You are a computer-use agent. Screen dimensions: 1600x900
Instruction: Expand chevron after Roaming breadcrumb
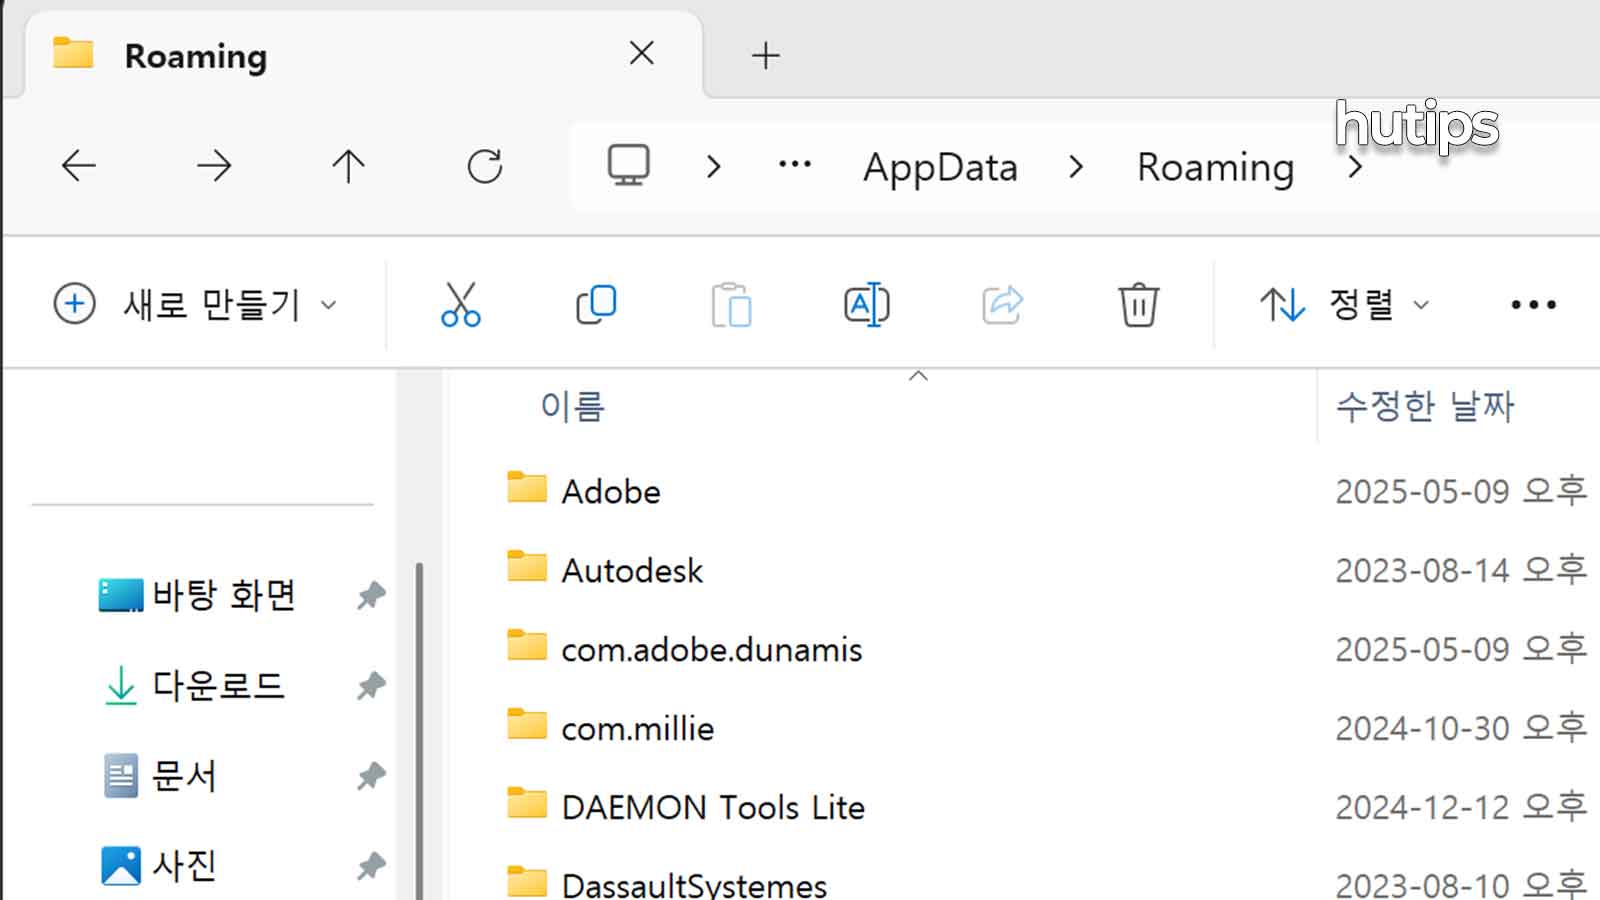pos(1355,167)
